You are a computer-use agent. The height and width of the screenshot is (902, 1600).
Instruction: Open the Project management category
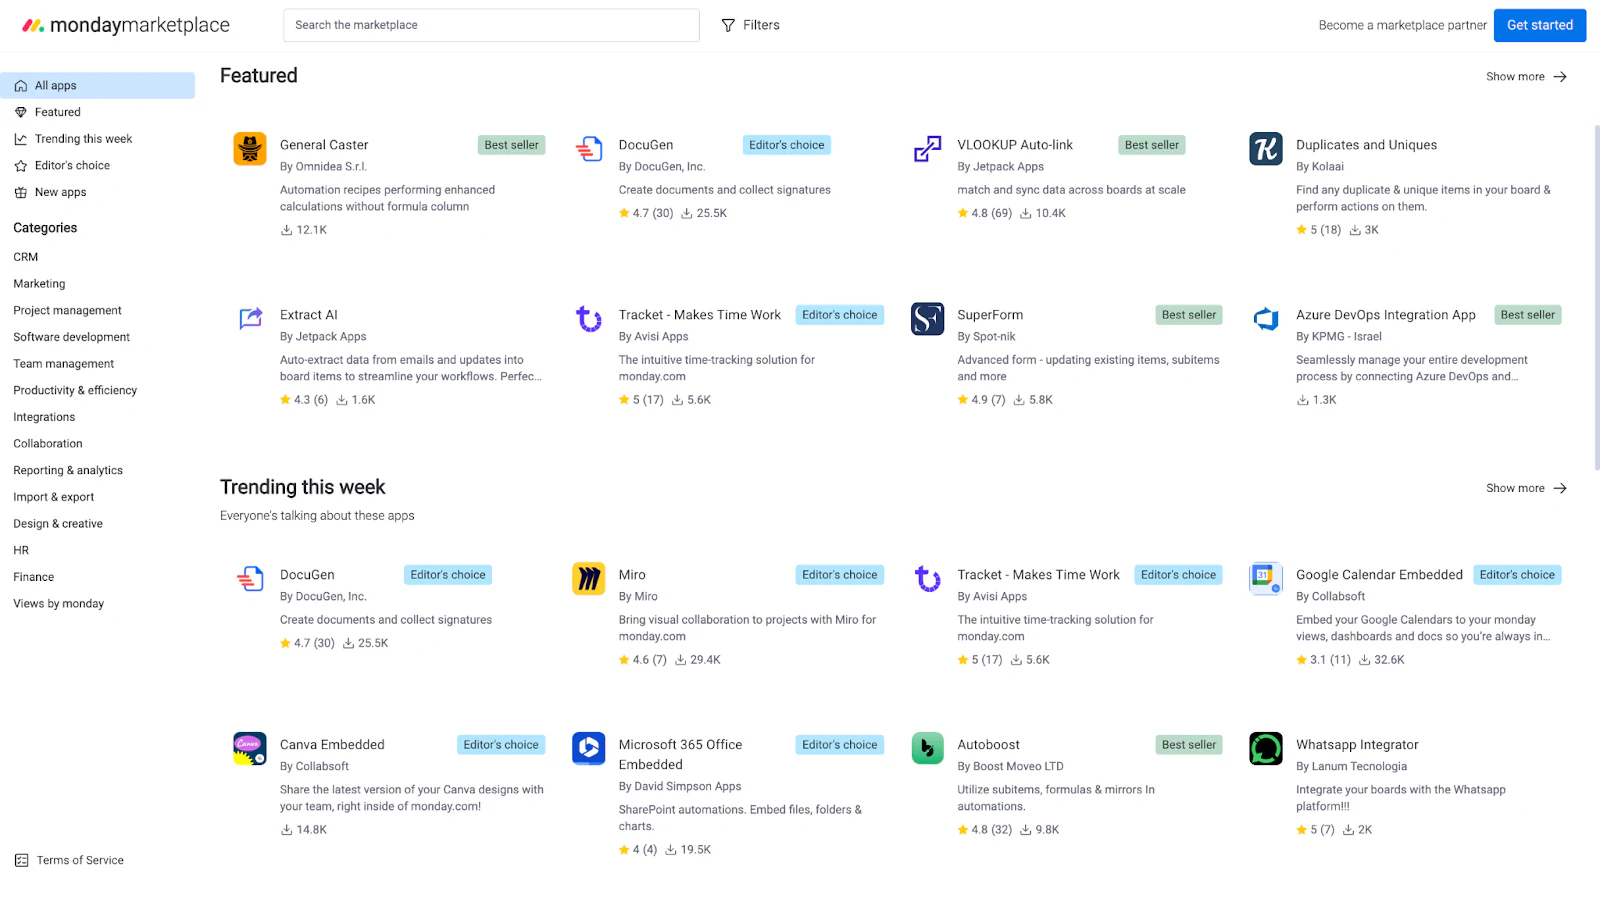(67, 311)
